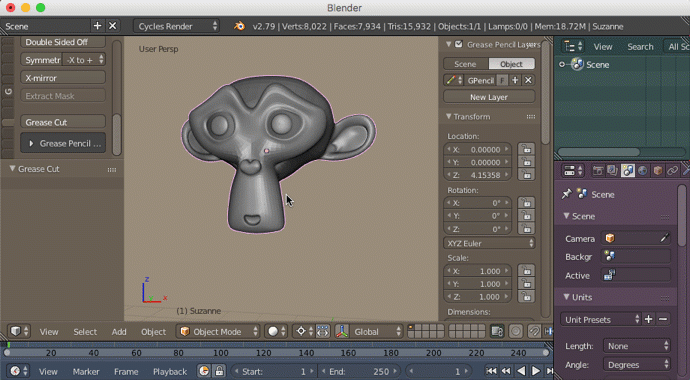Toggle manipulate center points button
The width and height of the screenshot is (690, 380).
pos(323,331)
